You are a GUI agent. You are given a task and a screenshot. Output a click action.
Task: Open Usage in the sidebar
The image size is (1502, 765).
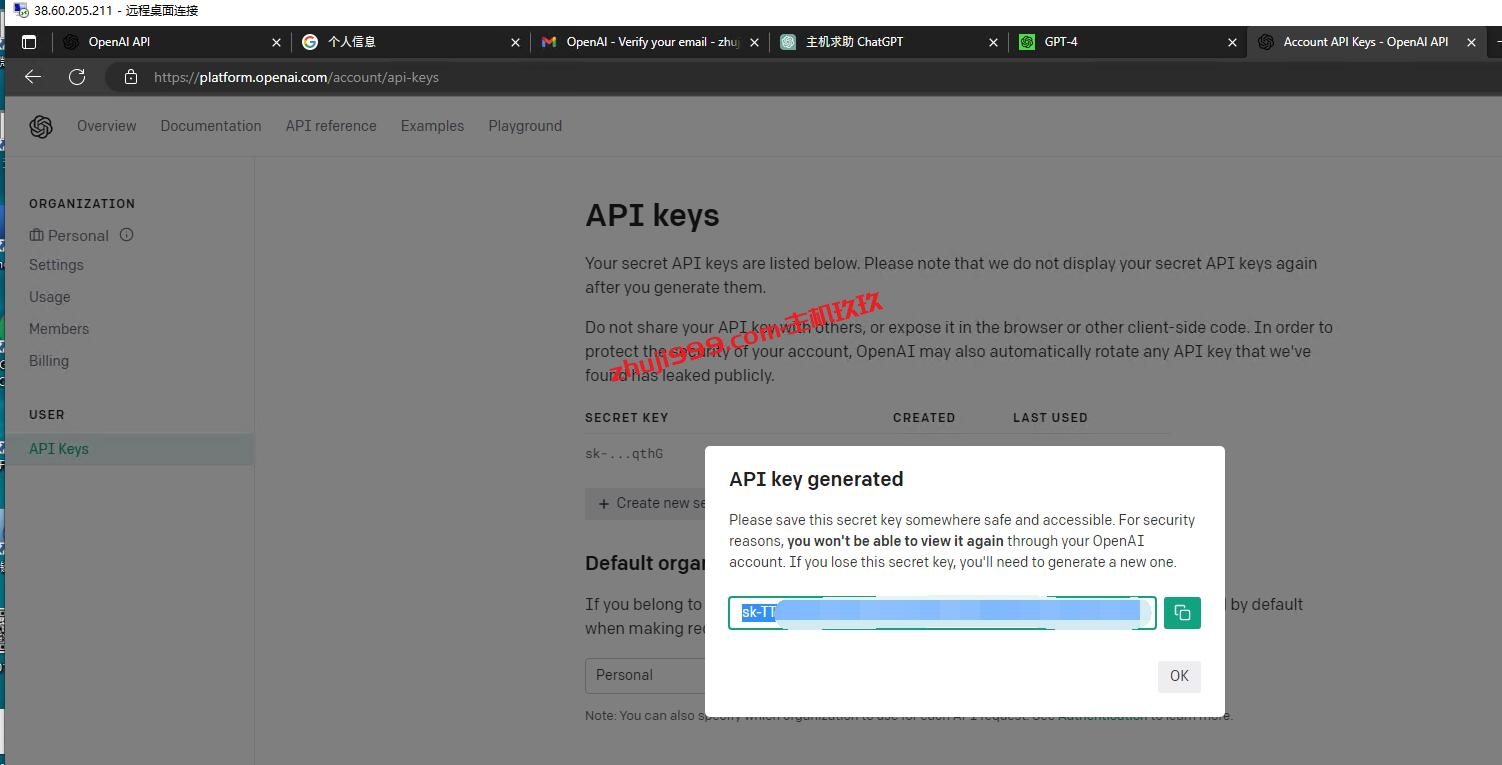click(x=50, y=297)
